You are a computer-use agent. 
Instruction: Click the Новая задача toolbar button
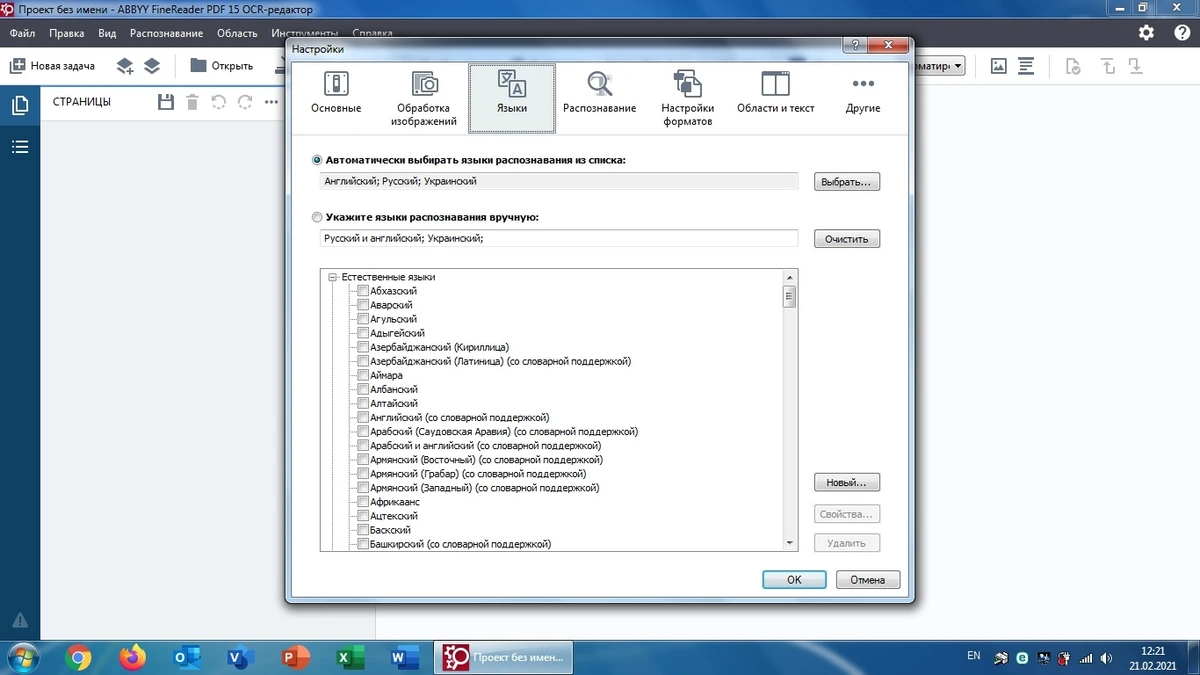pyautogui.click(x=52, y=66)
